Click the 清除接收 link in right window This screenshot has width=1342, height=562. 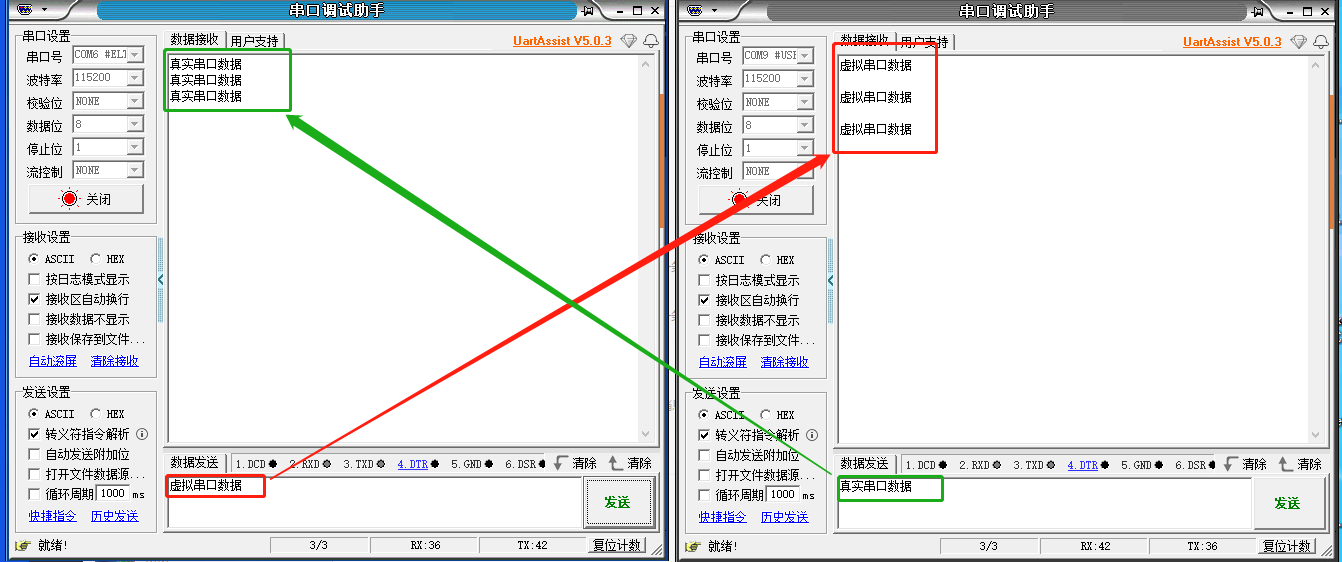point(785,362)
